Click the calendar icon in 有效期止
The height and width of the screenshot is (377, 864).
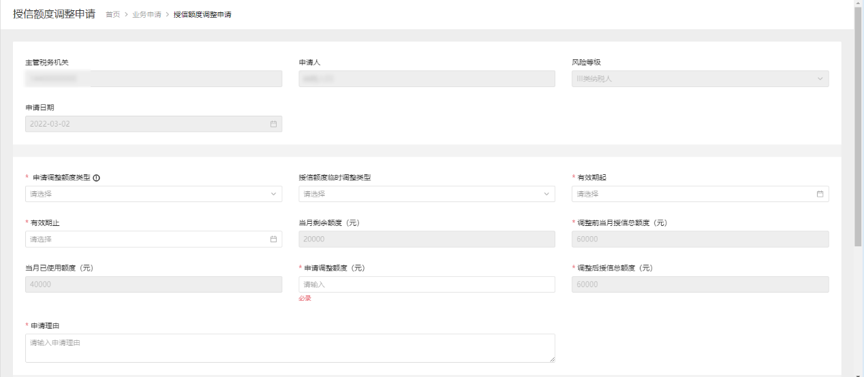point(273,239)
